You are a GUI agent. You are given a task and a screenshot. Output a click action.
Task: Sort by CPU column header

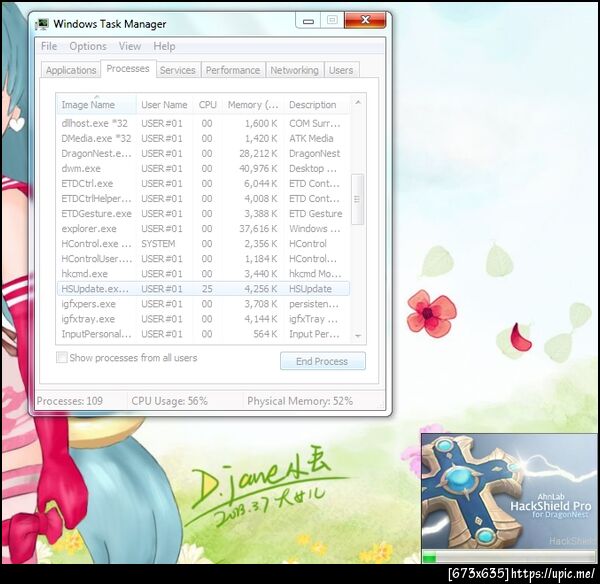208,104
